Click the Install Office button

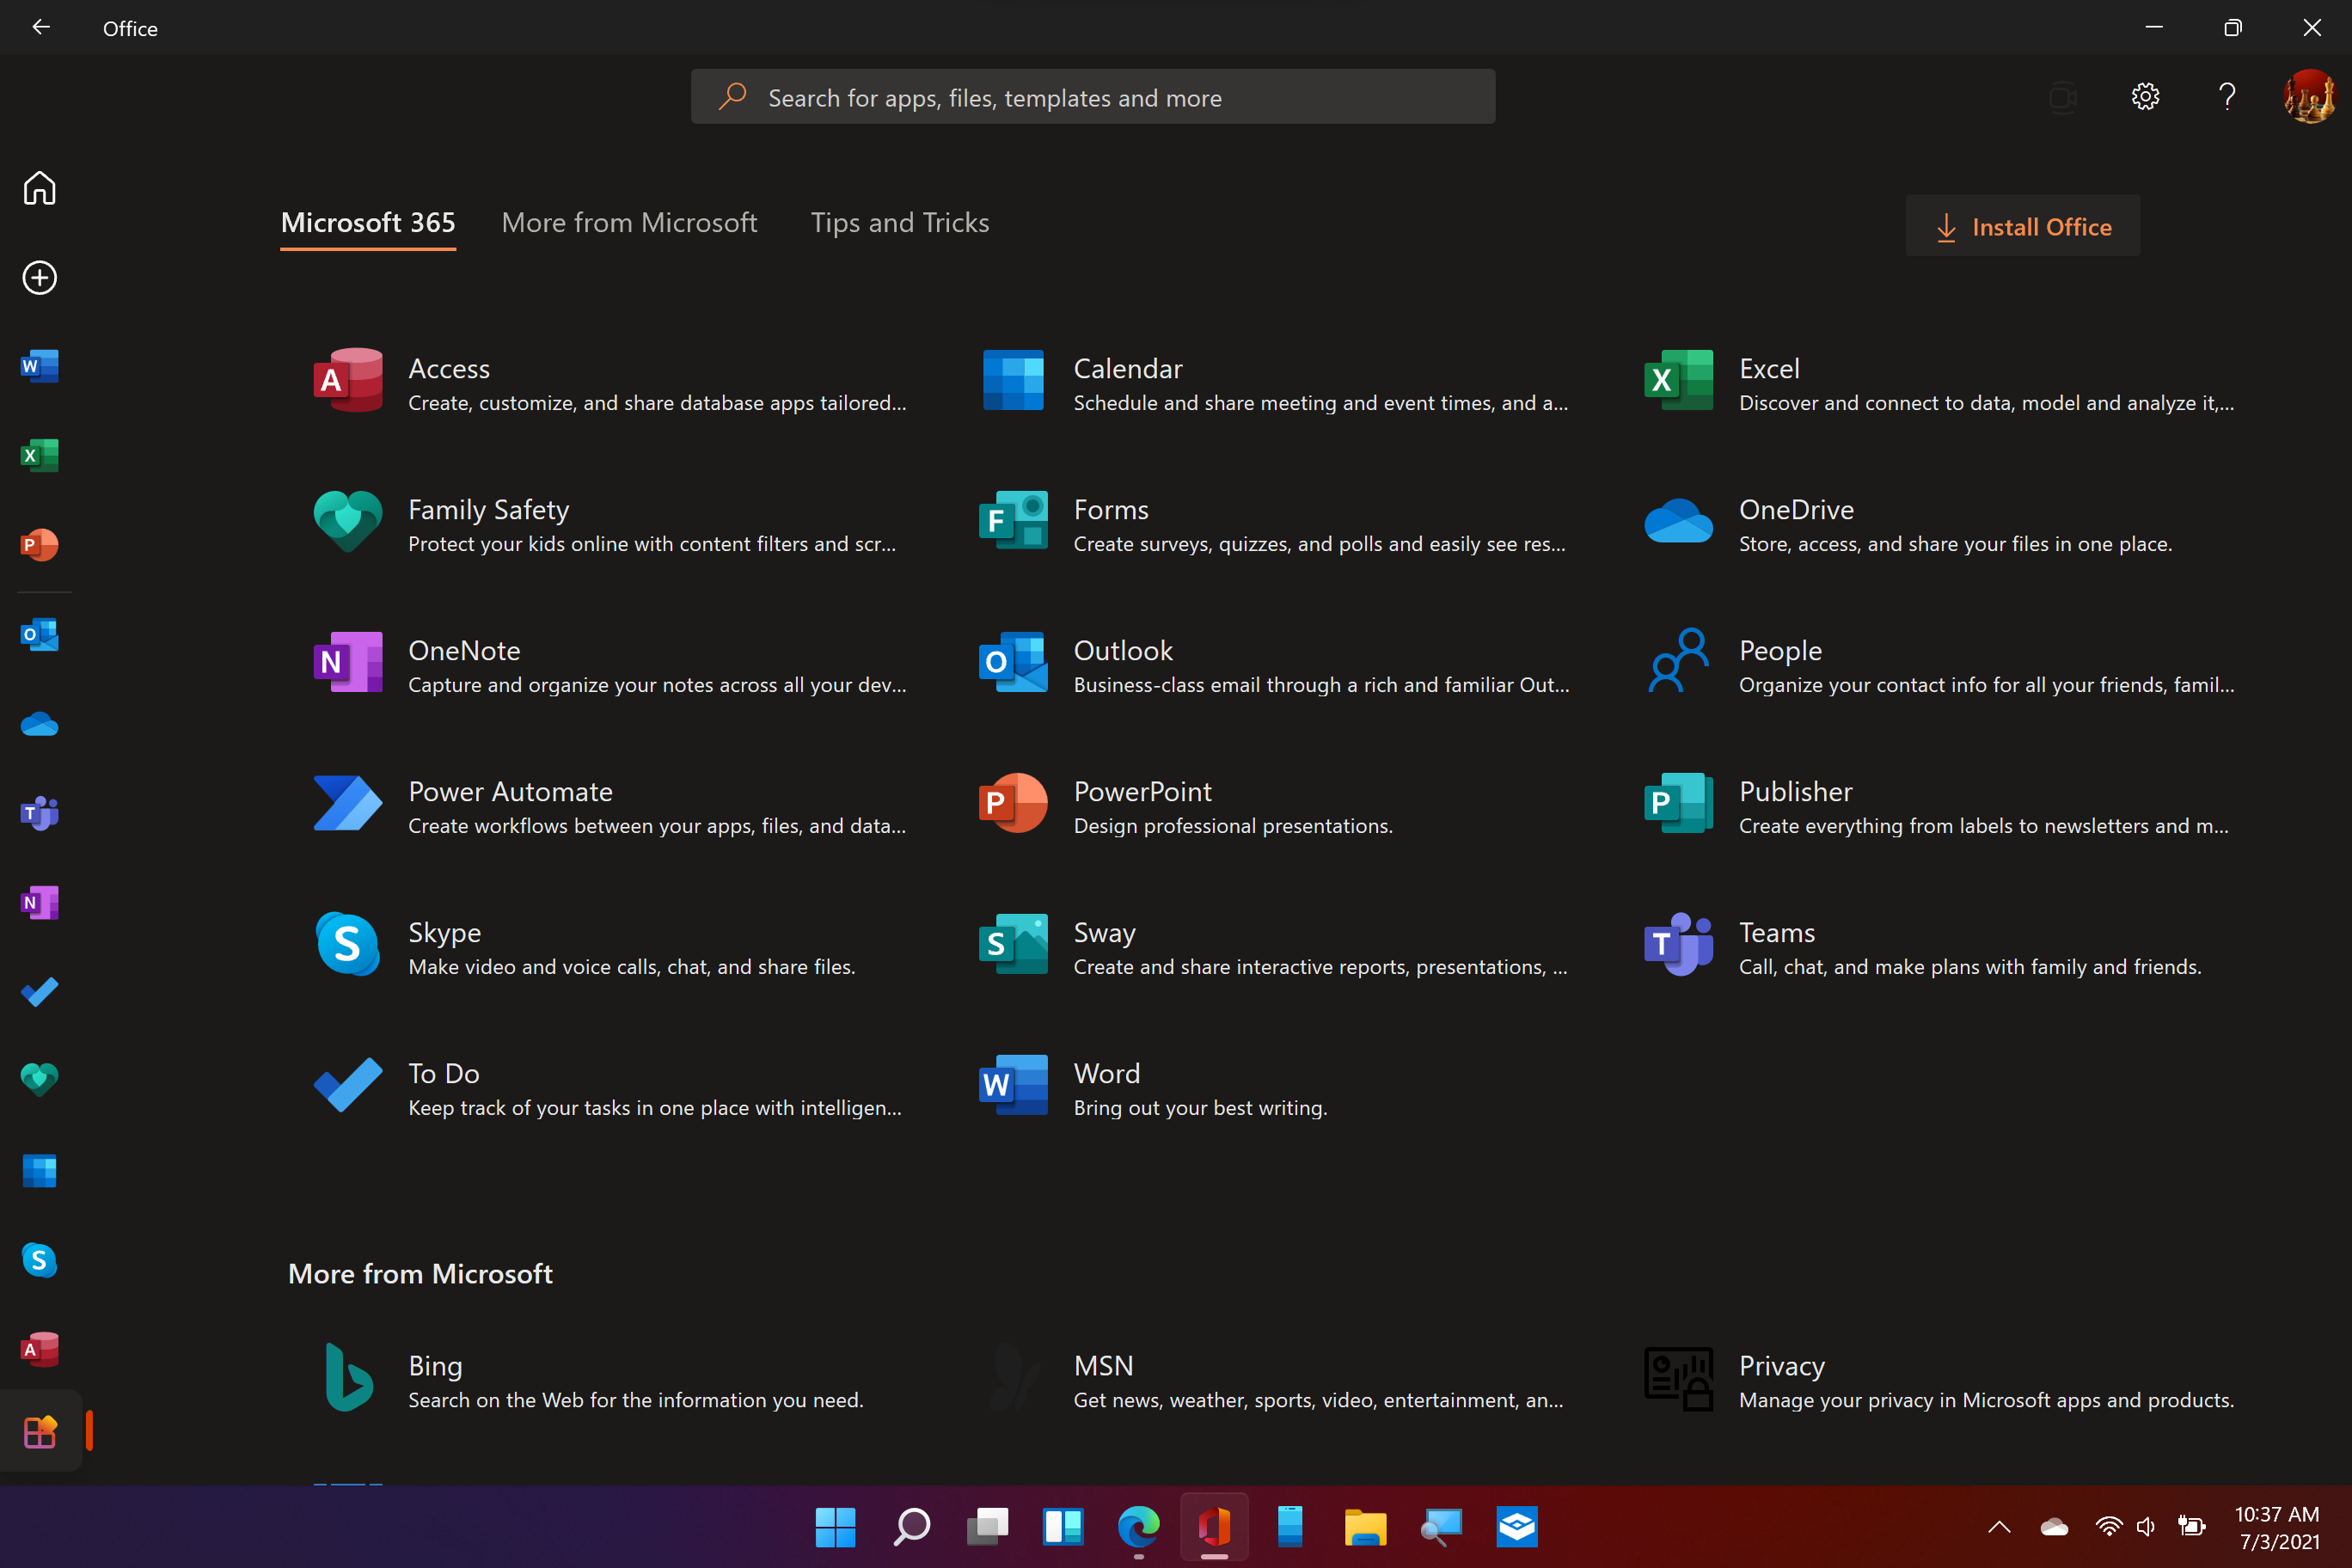coord(2023,226)
